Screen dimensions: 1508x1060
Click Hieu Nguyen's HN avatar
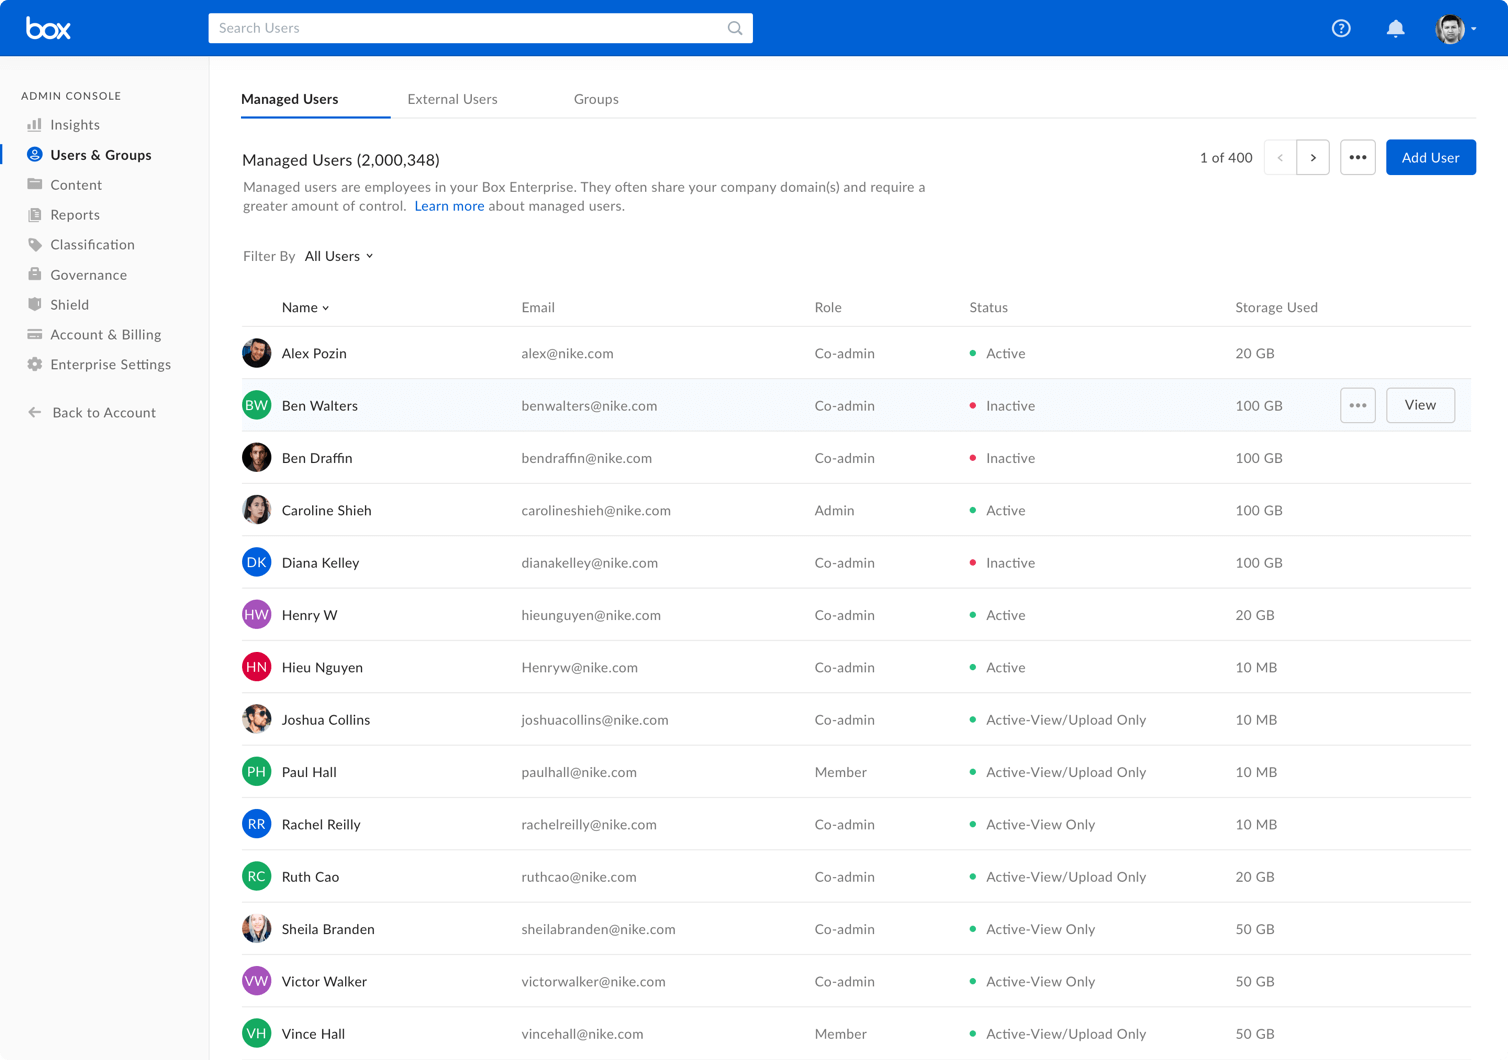[257, 667]
